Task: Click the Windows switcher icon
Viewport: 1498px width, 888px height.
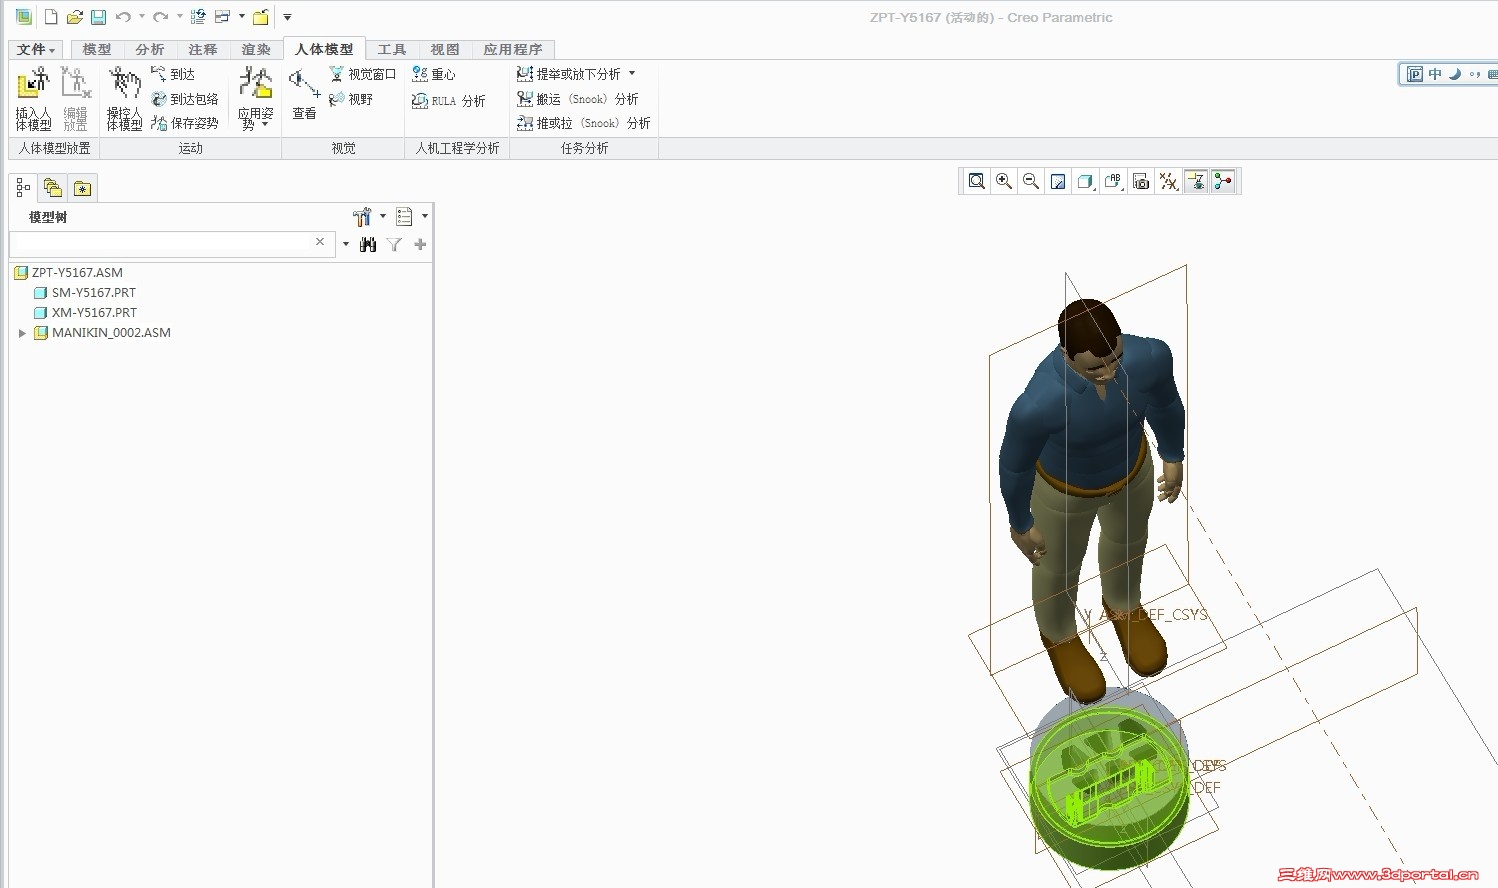Action: pyautogui.click(x=223, y=17)
